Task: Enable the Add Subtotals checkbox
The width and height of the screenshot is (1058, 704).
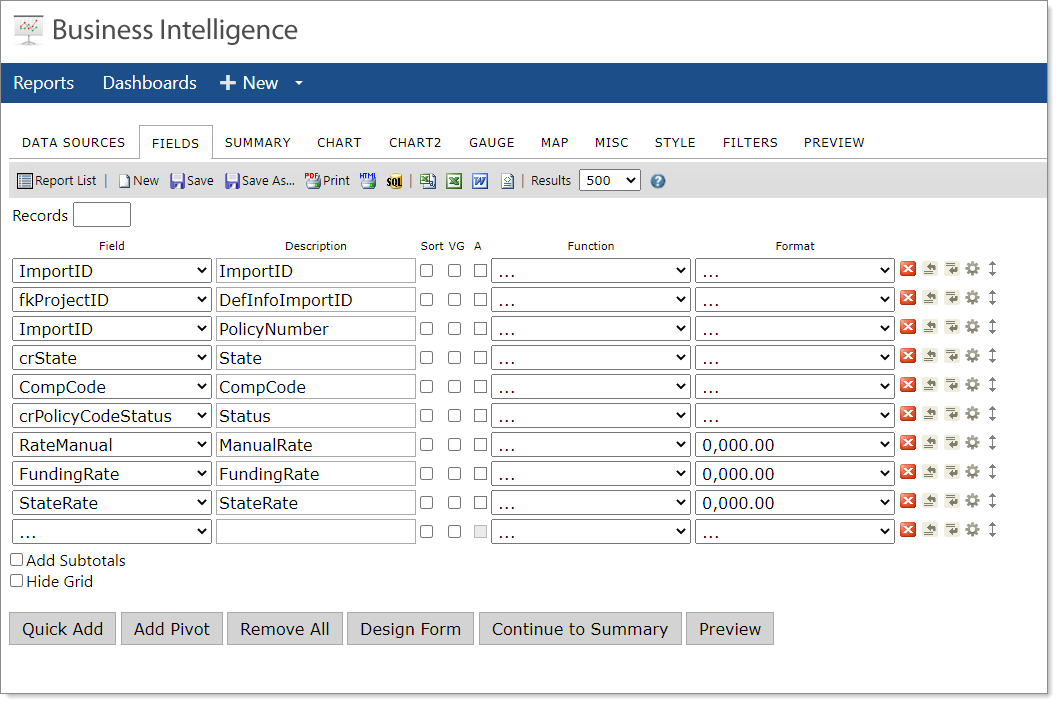Action: click(x=17, y=560)
